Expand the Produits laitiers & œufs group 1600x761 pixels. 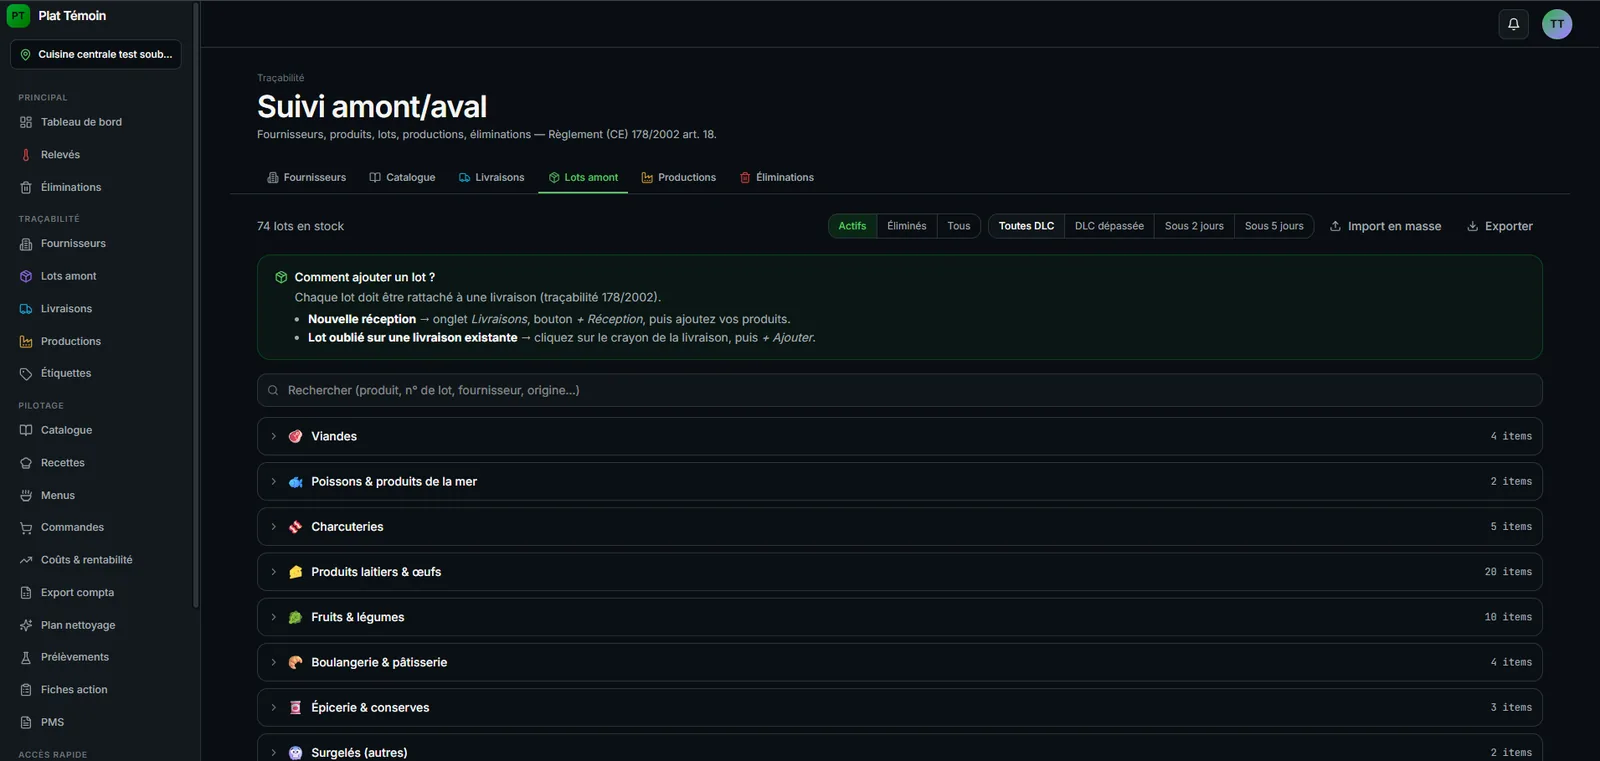(x=899, y=572)
